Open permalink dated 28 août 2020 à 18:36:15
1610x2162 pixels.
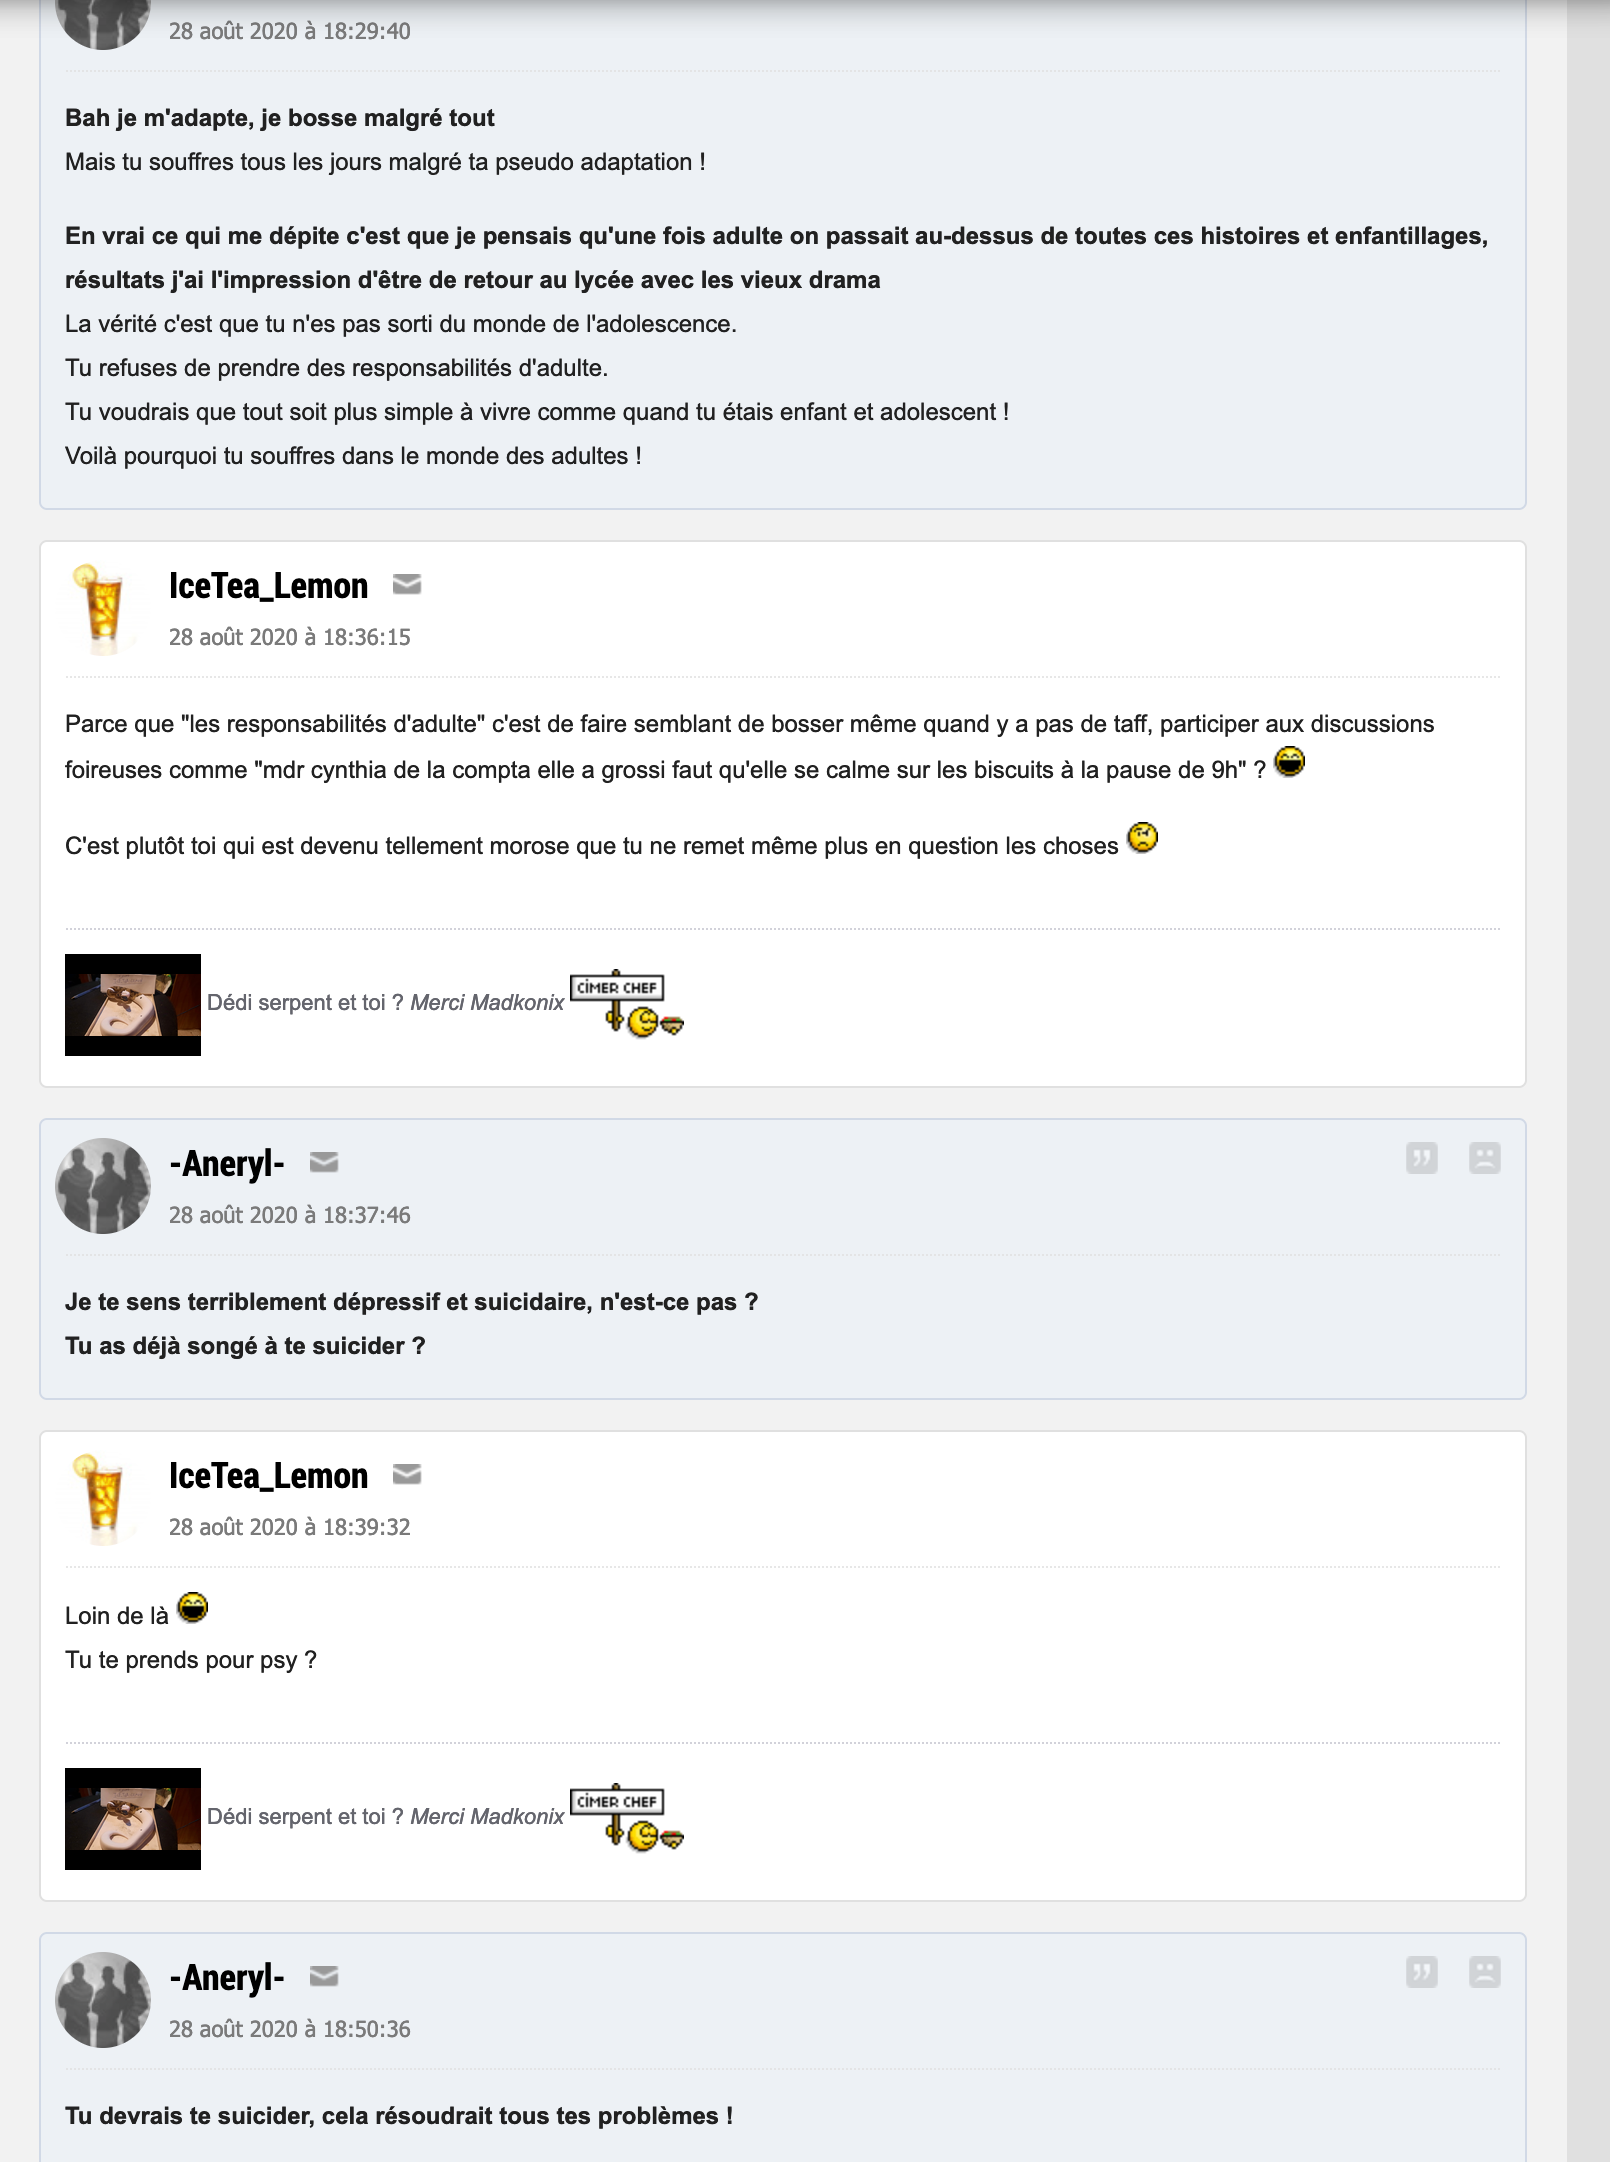click(289, 637)
